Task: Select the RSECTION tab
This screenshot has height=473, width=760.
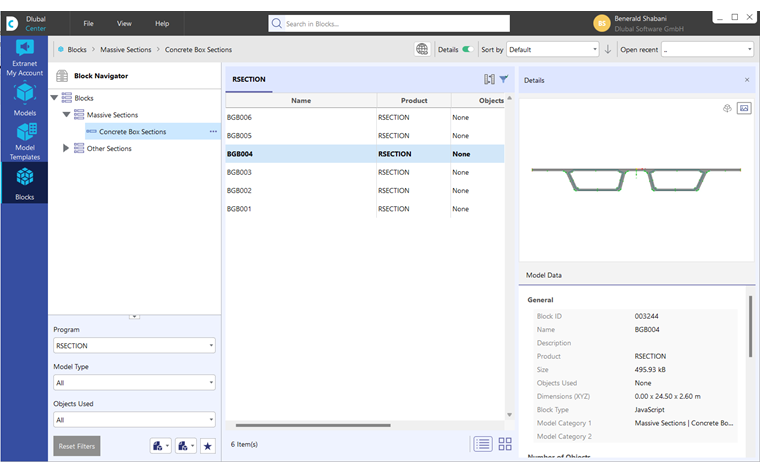Action: point(249,79)
